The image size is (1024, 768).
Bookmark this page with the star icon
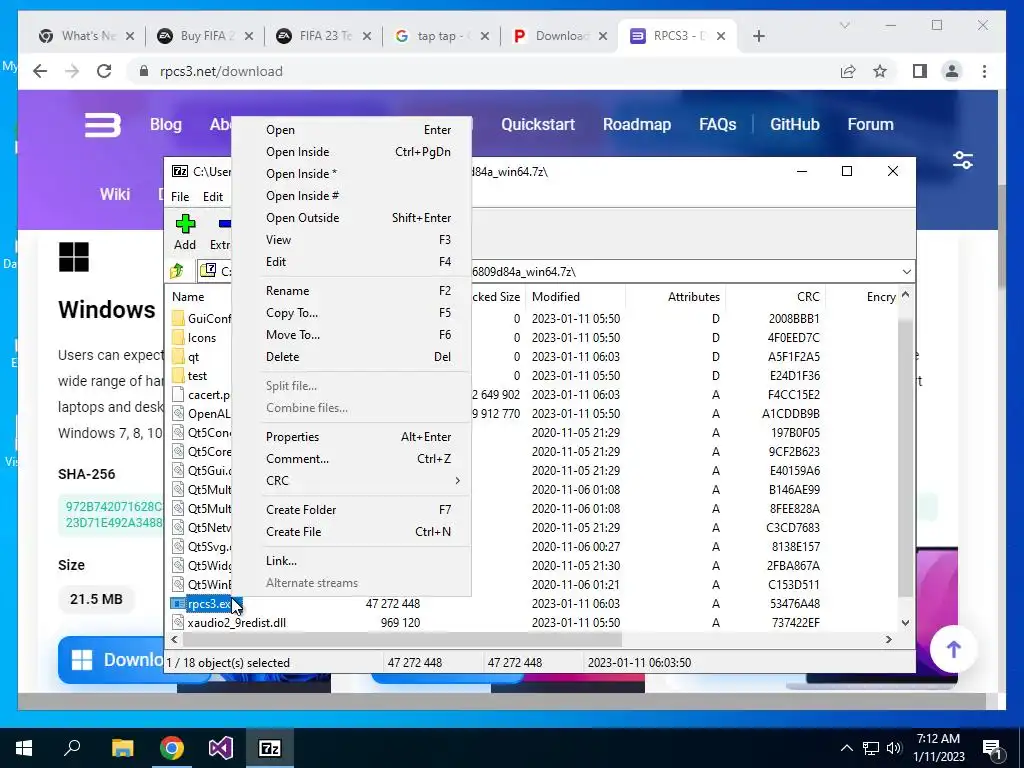pos(880,71)
